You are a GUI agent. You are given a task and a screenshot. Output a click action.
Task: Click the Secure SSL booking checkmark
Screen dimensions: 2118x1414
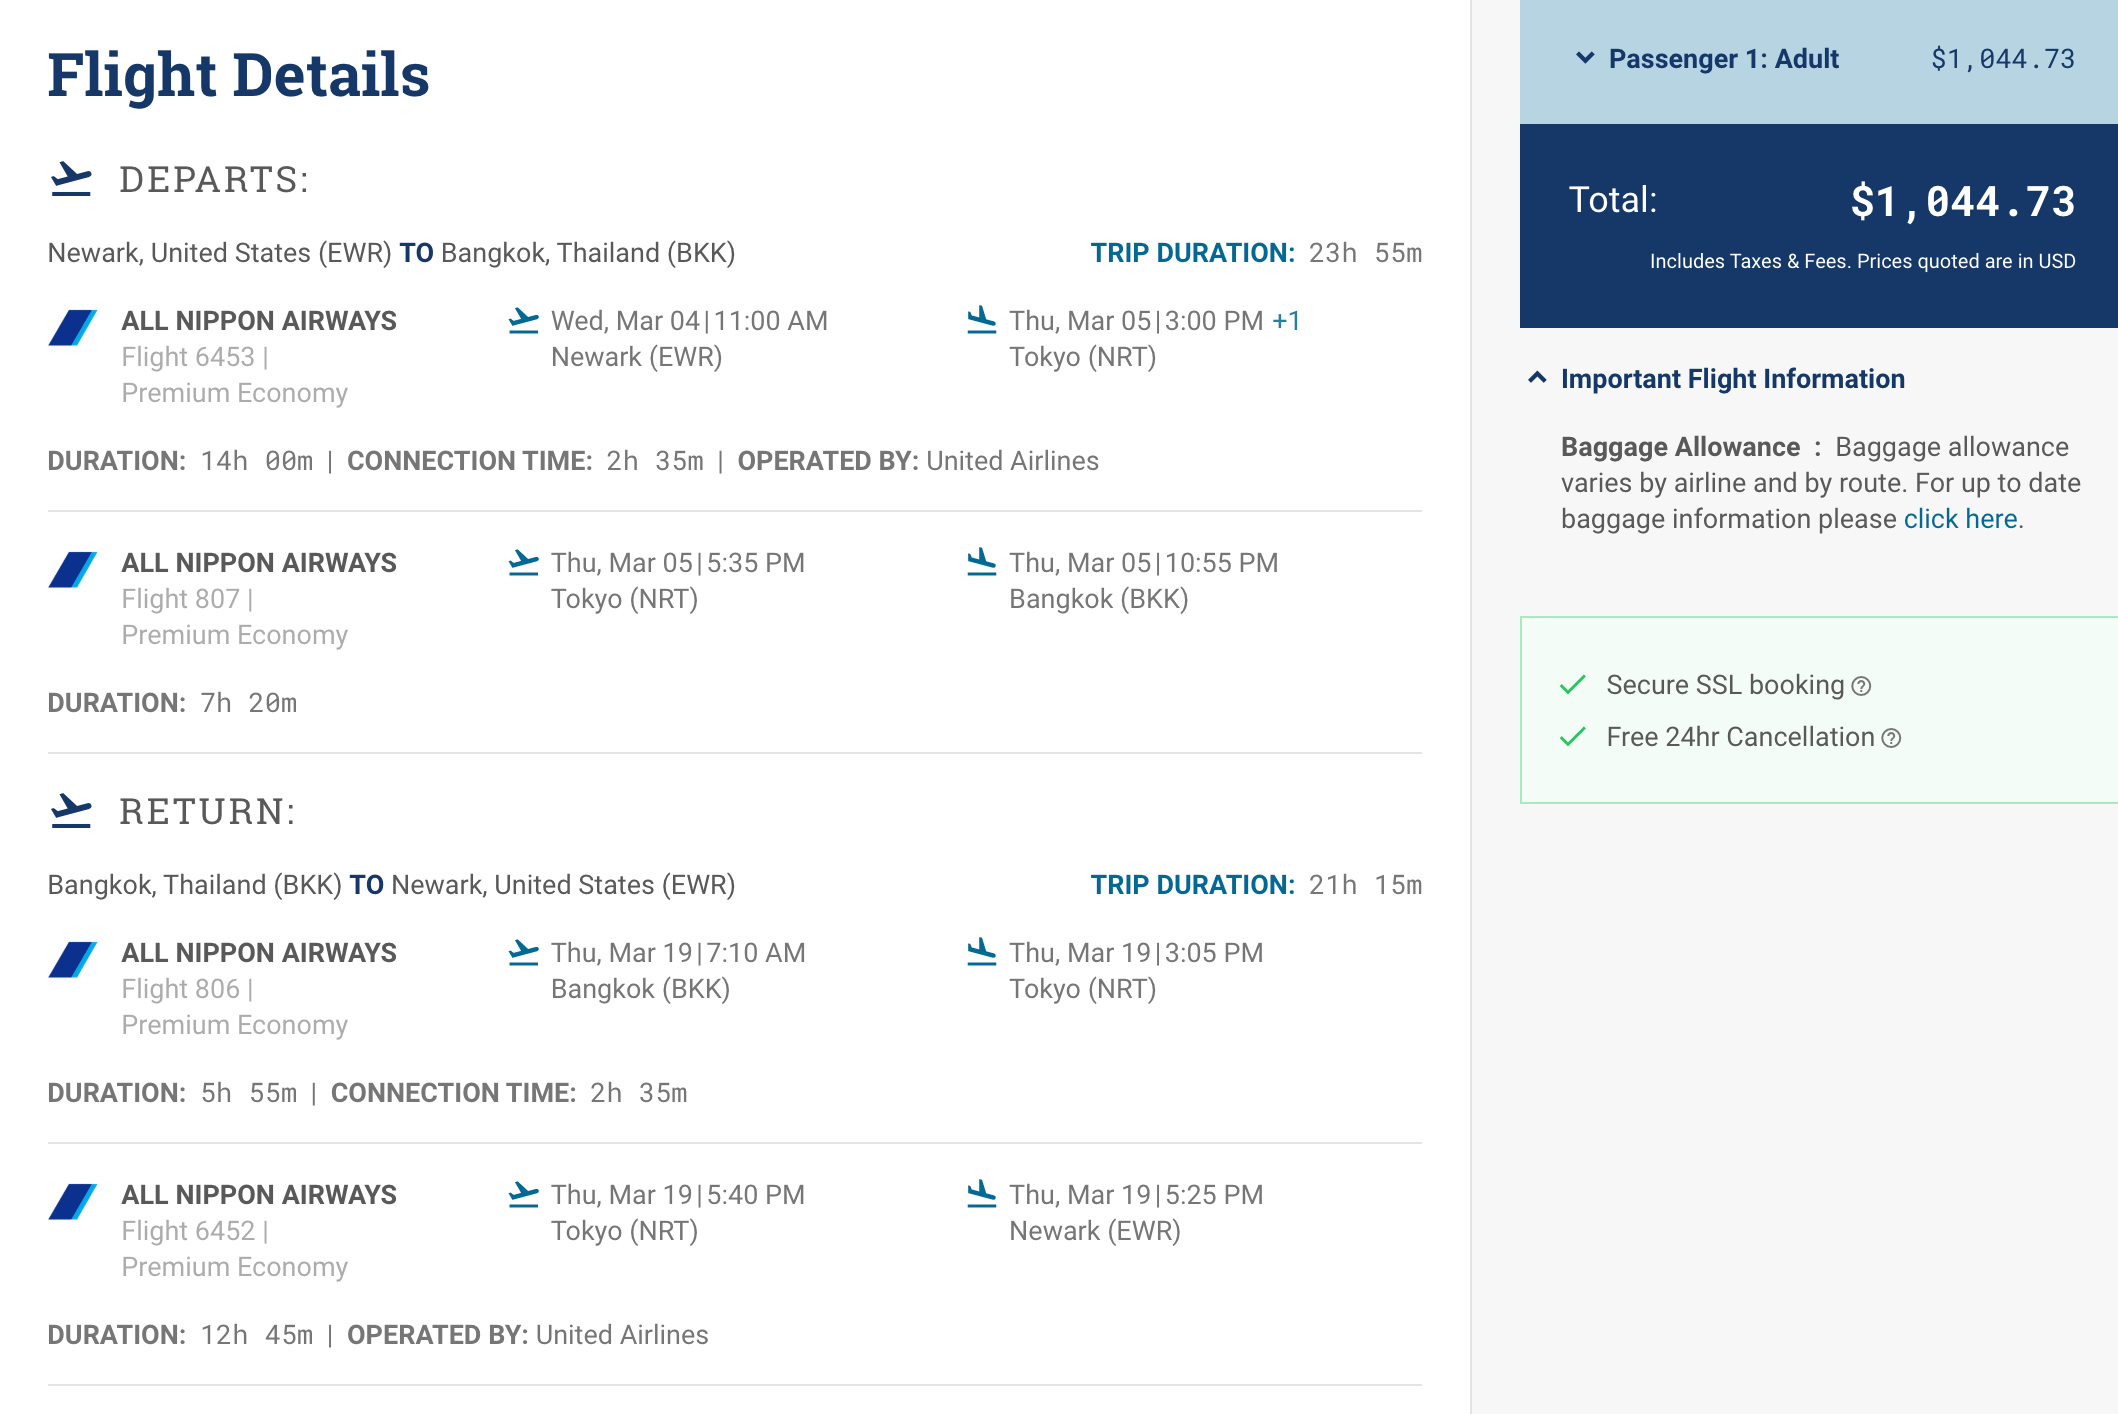tap(1573, 685)
